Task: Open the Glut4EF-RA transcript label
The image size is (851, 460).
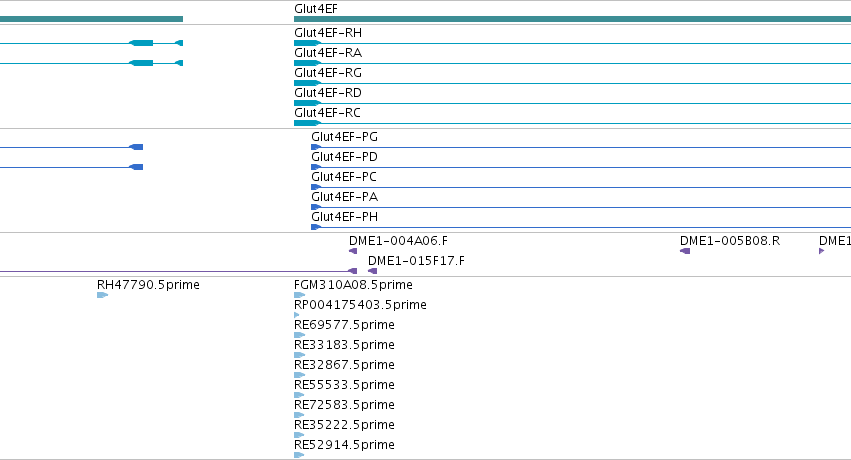Action: 328,53
